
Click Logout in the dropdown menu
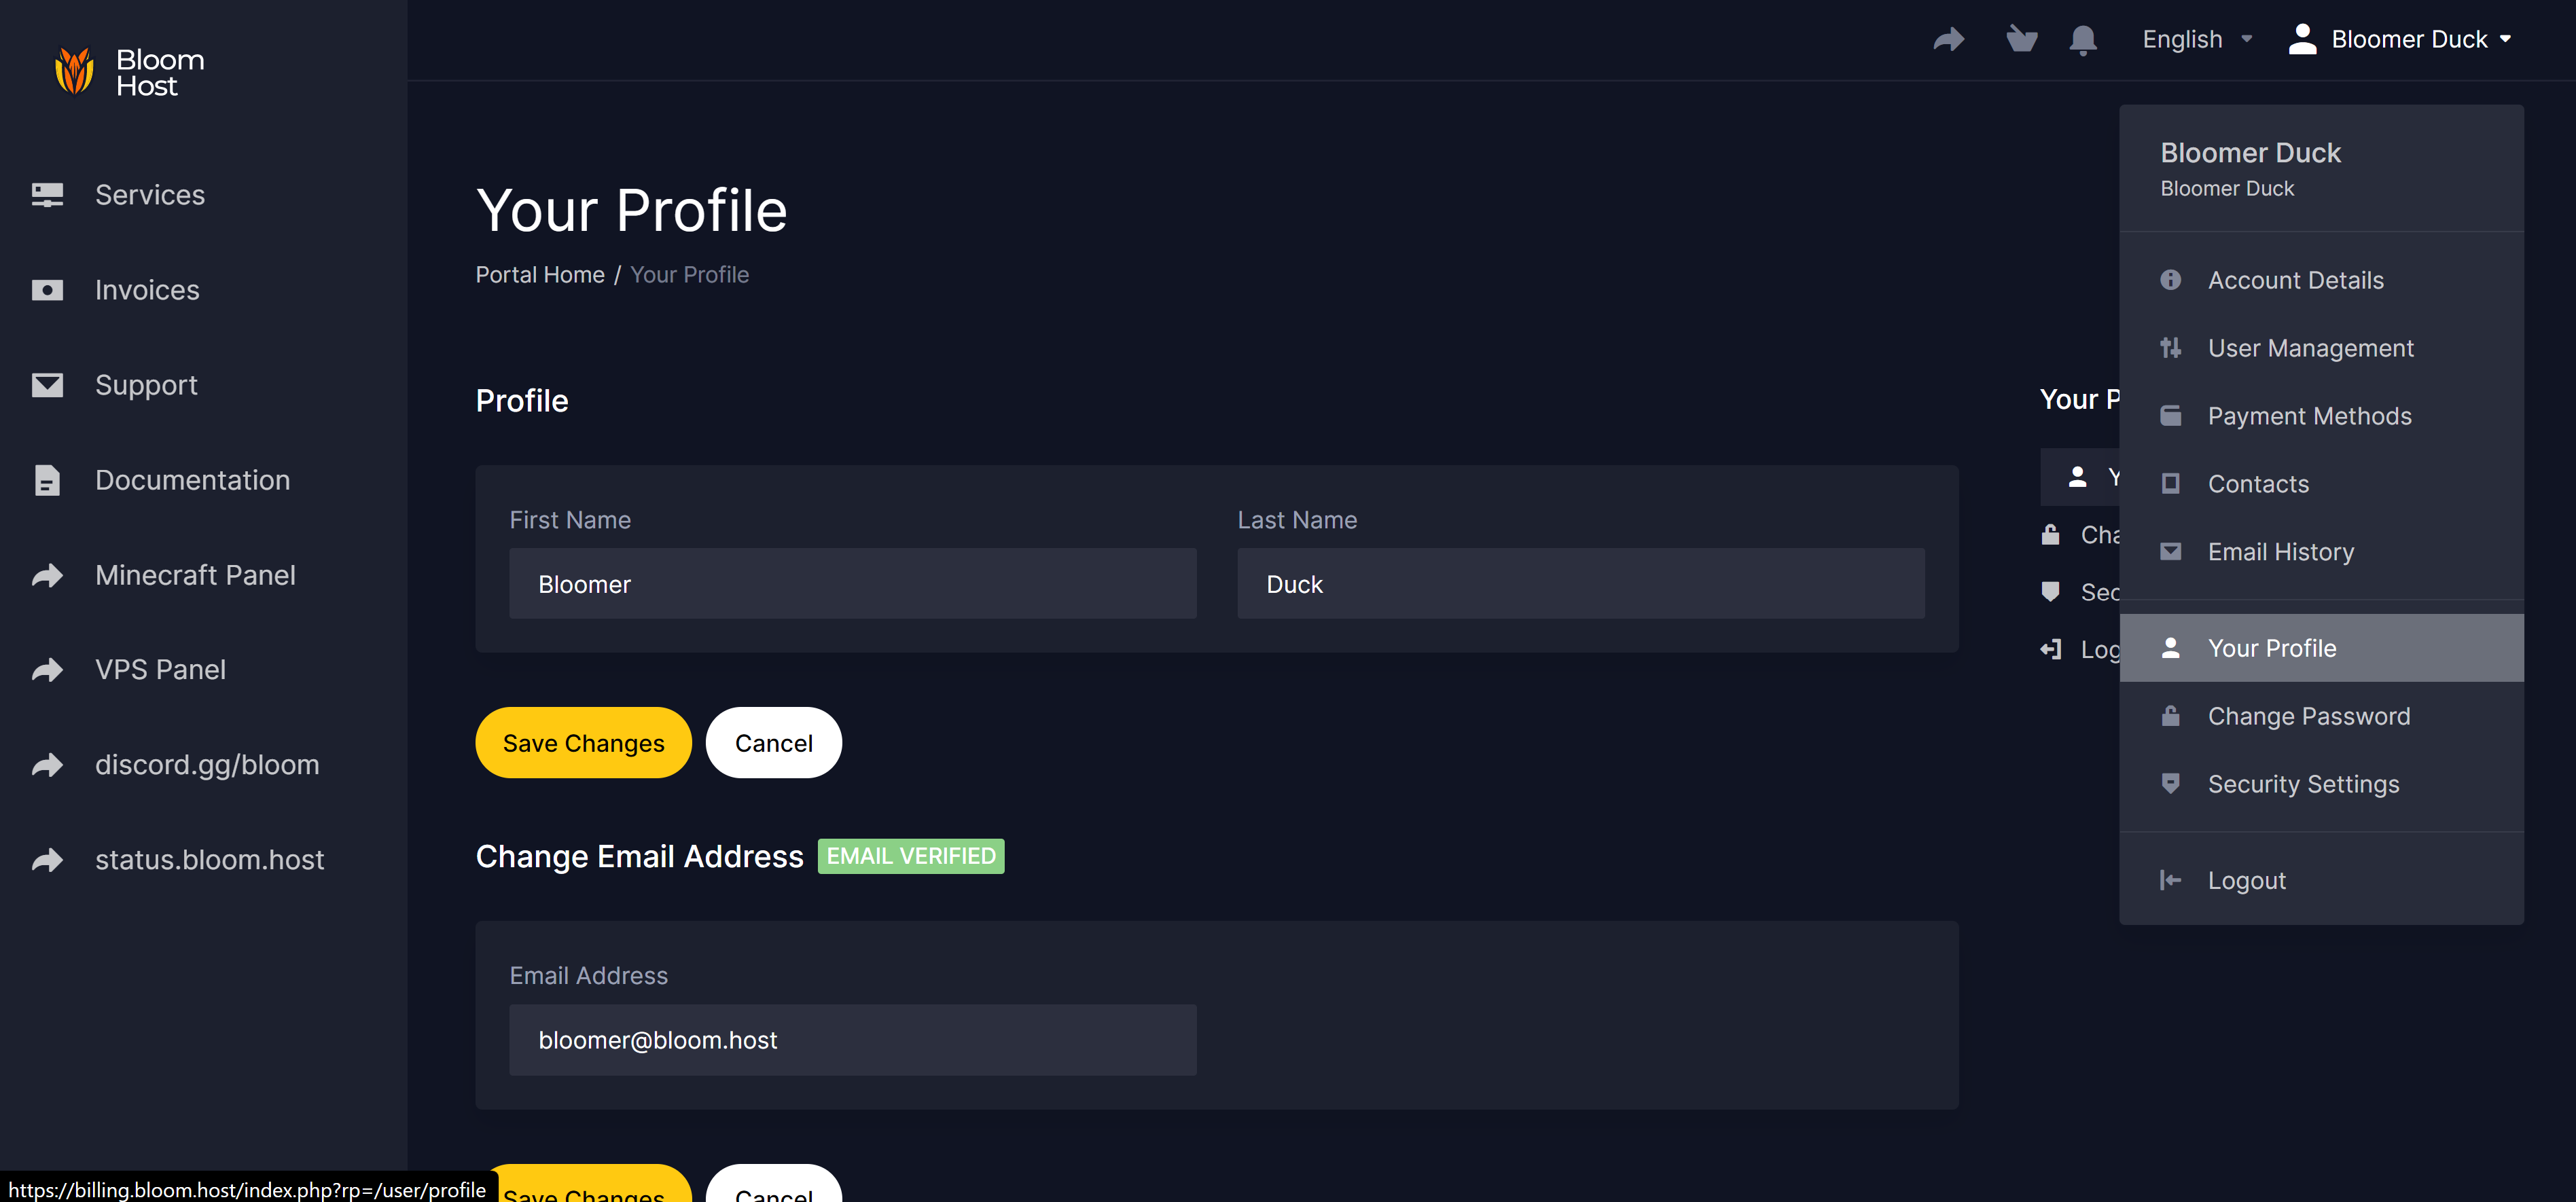pos(2246,880)
